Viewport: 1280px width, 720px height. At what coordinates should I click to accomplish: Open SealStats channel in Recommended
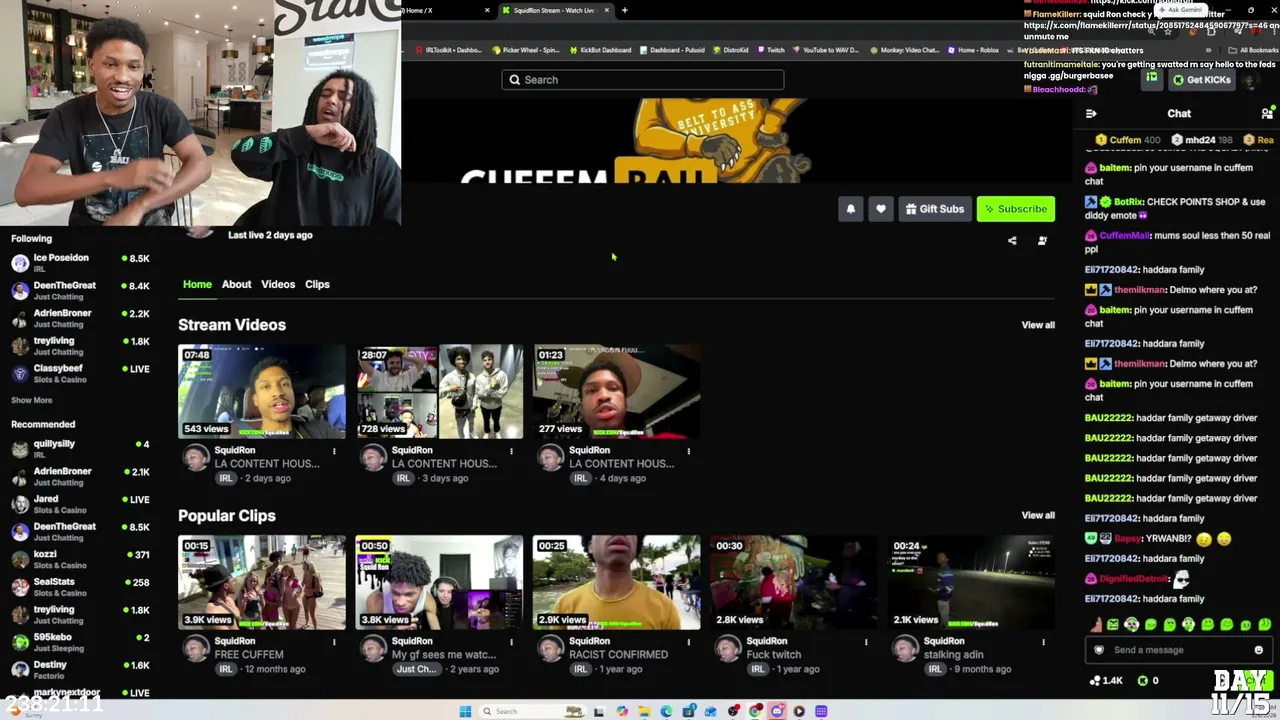point(80,587)
